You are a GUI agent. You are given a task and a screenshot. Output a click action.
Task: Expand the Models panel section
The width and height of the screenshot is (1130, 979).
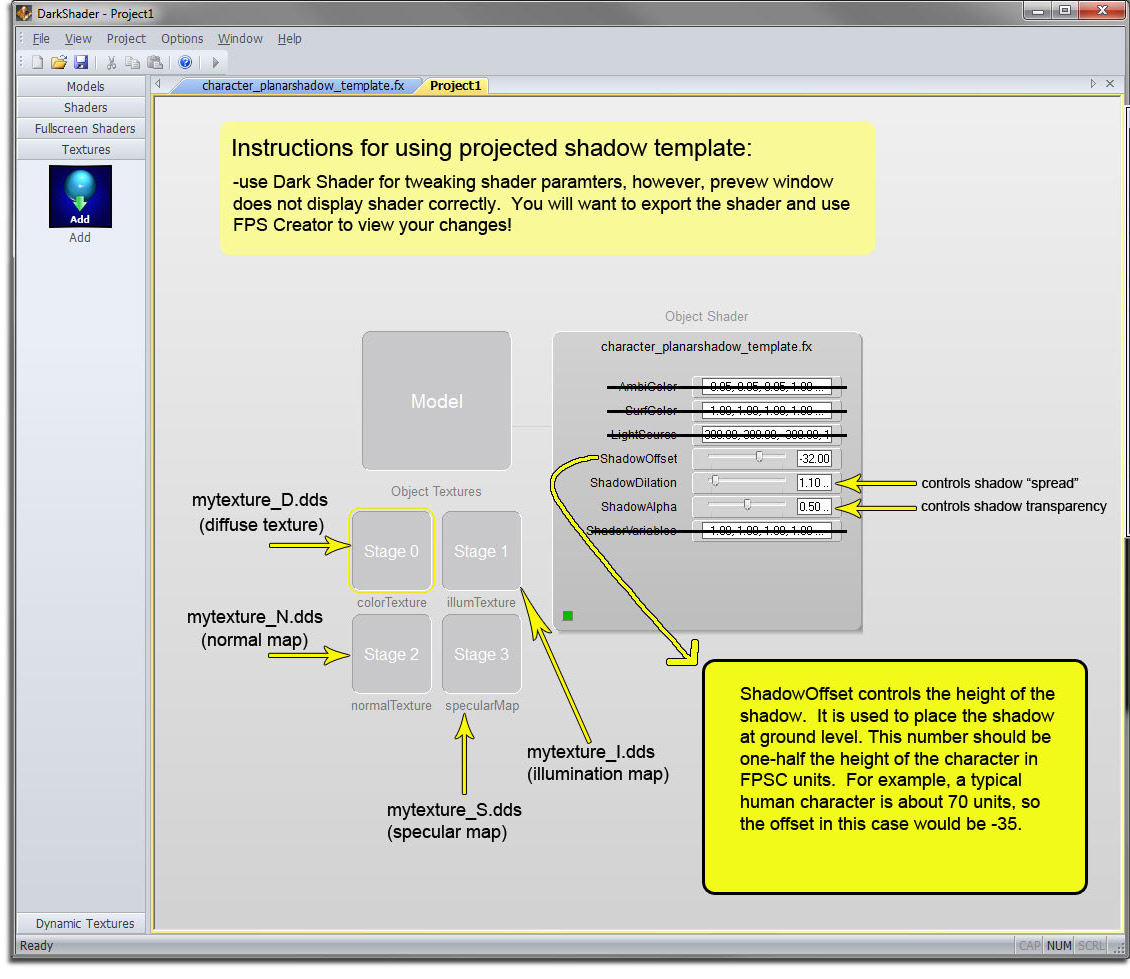[86, 87]
